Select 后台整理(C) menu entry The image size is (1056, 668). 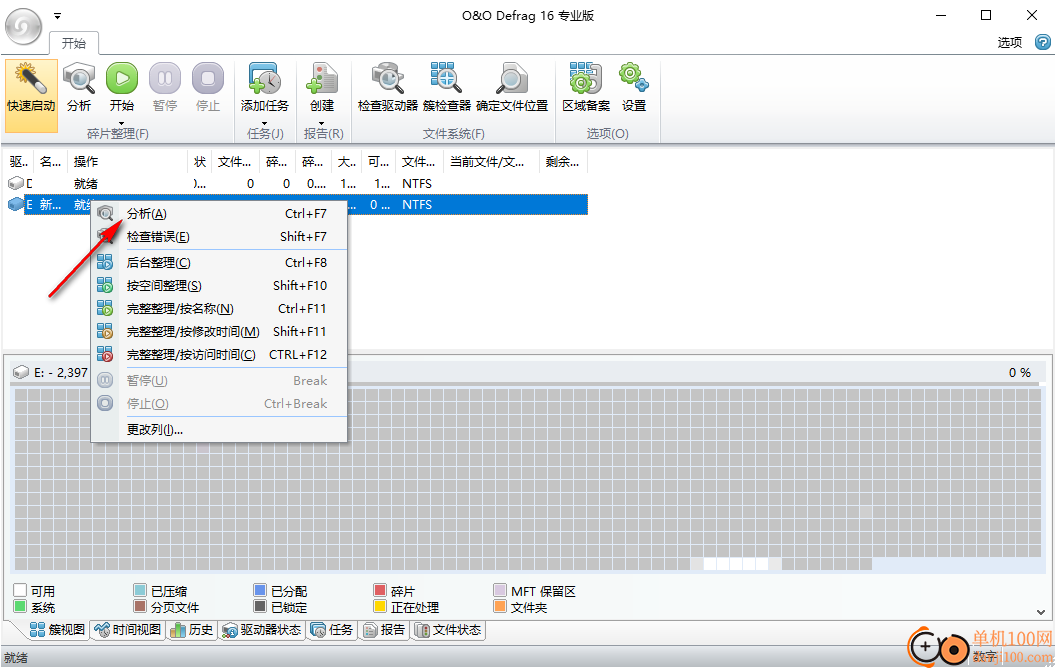[219, 263]
